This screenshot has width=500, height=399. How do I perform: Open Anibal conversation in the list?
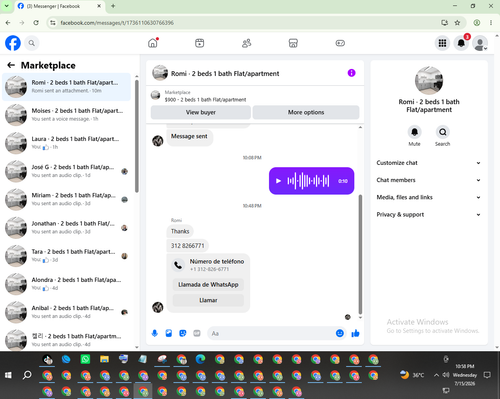pyautogui.click(x=66, y=312)
